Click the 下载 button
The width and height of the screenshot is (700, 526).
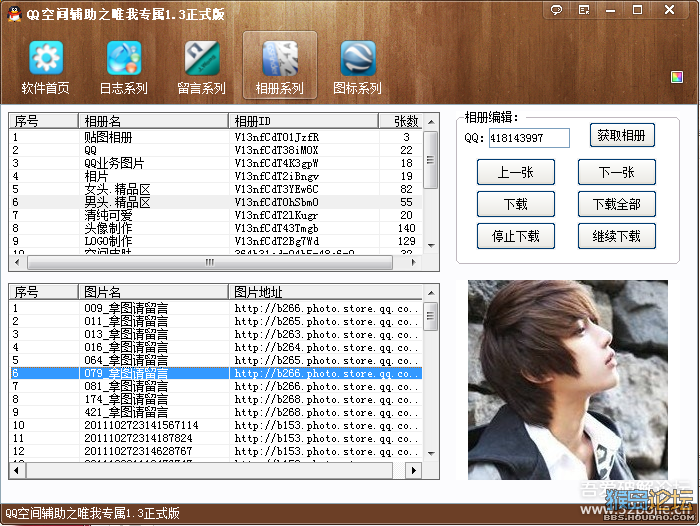click(x=516, y=204)
